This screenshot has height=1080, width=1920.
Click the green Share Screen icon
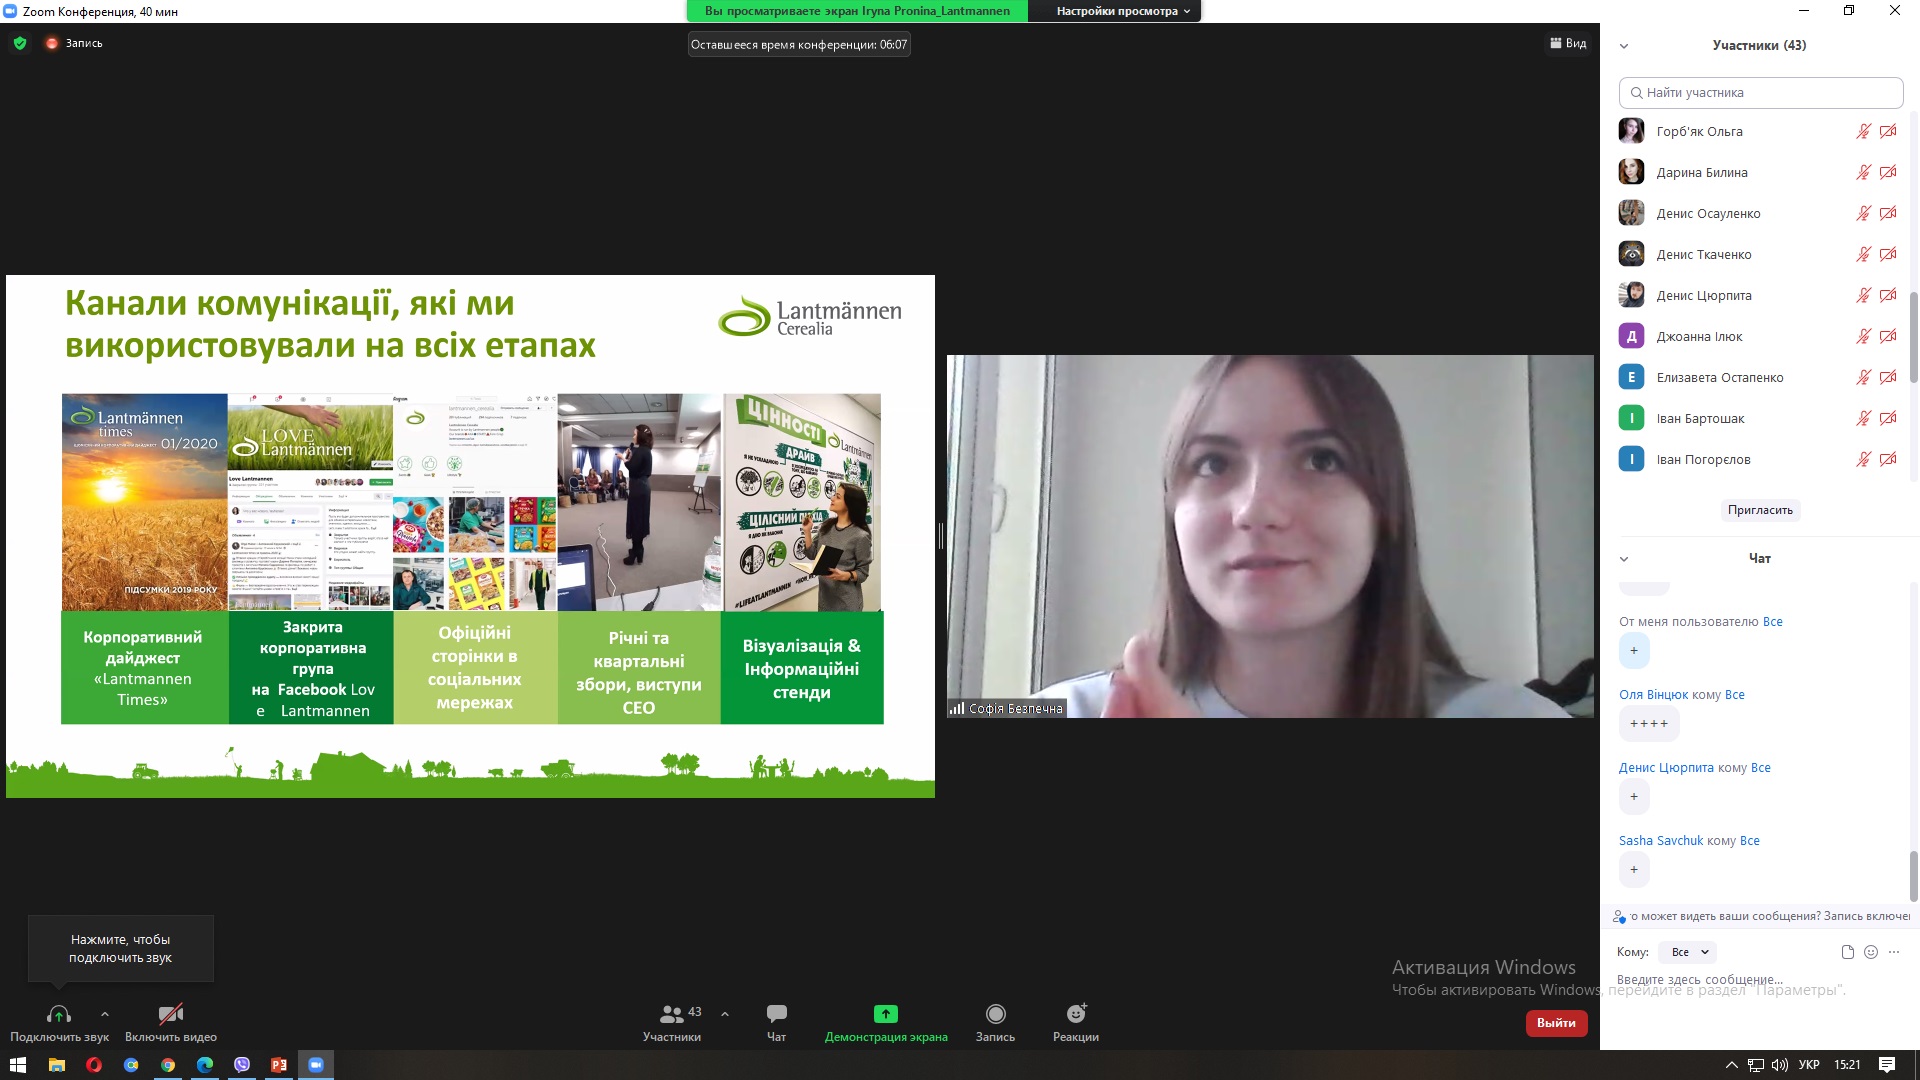(885, 1014)
